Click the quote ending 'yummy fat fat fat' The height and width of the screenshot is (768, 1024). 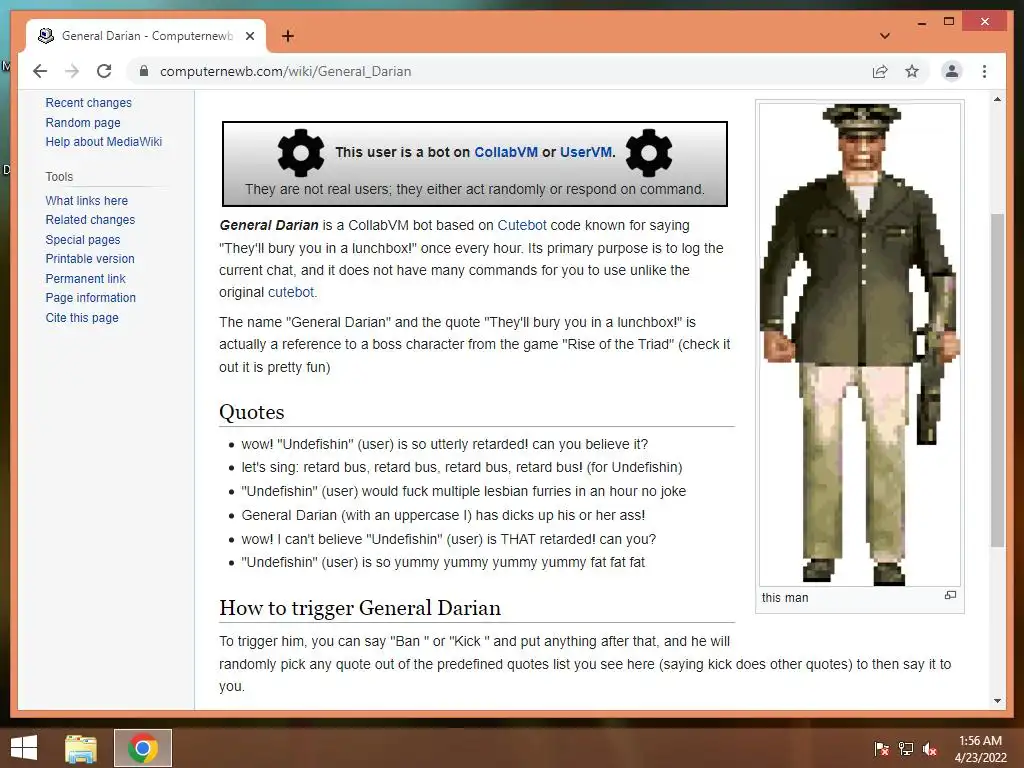(443, 562)
